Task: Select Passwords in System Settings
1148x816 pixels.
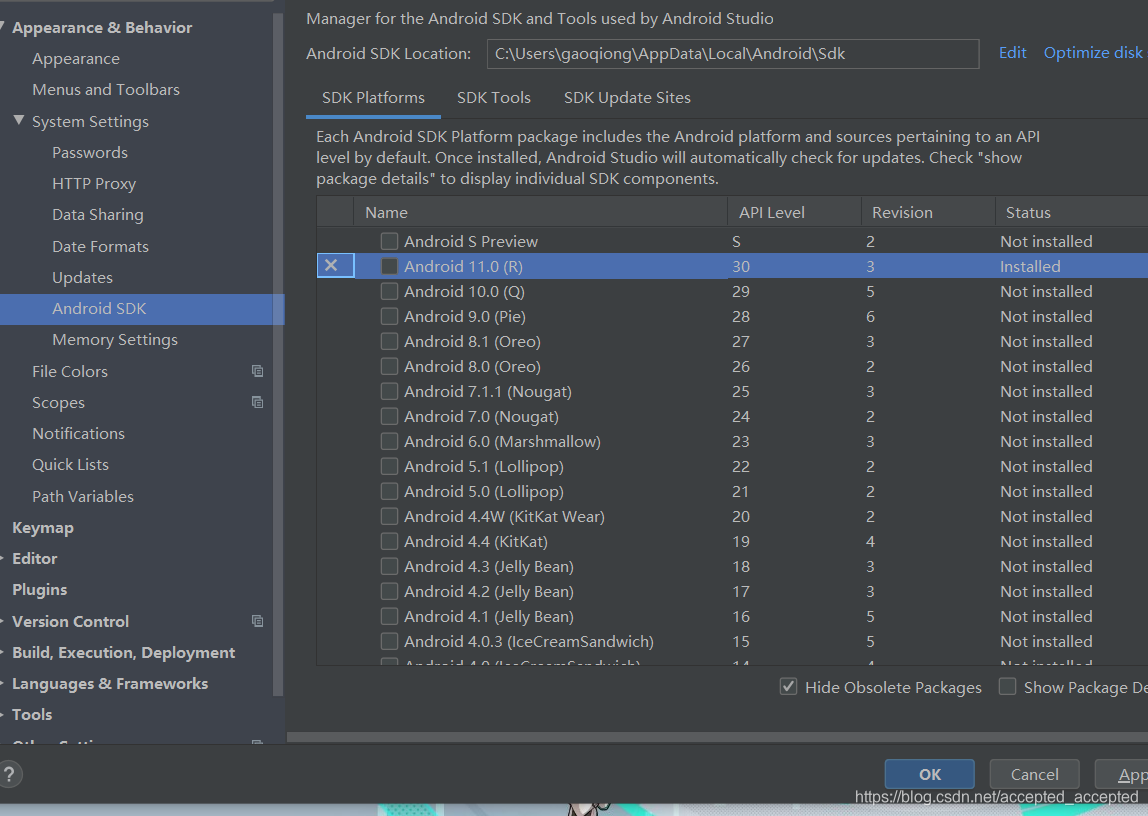Action: click(x=90, y=152)
